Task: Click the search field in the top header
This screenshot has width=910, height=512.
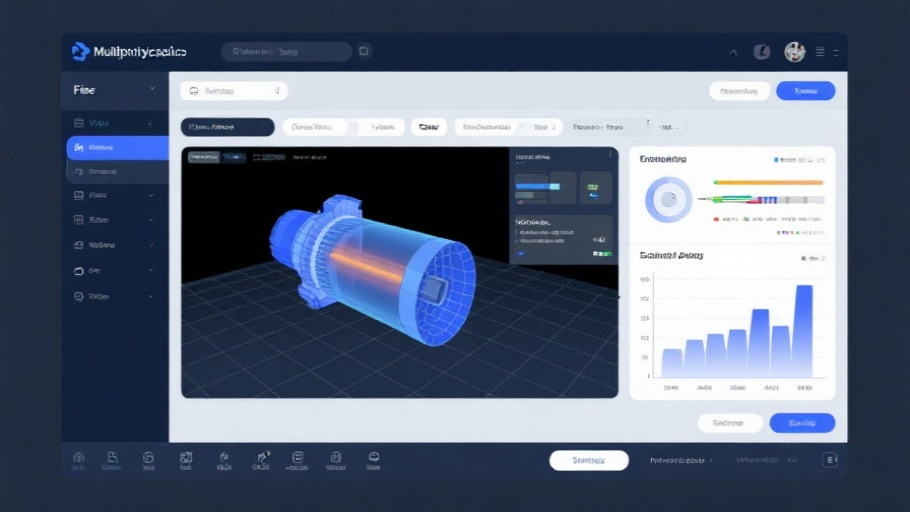Action: coord(285,51)
